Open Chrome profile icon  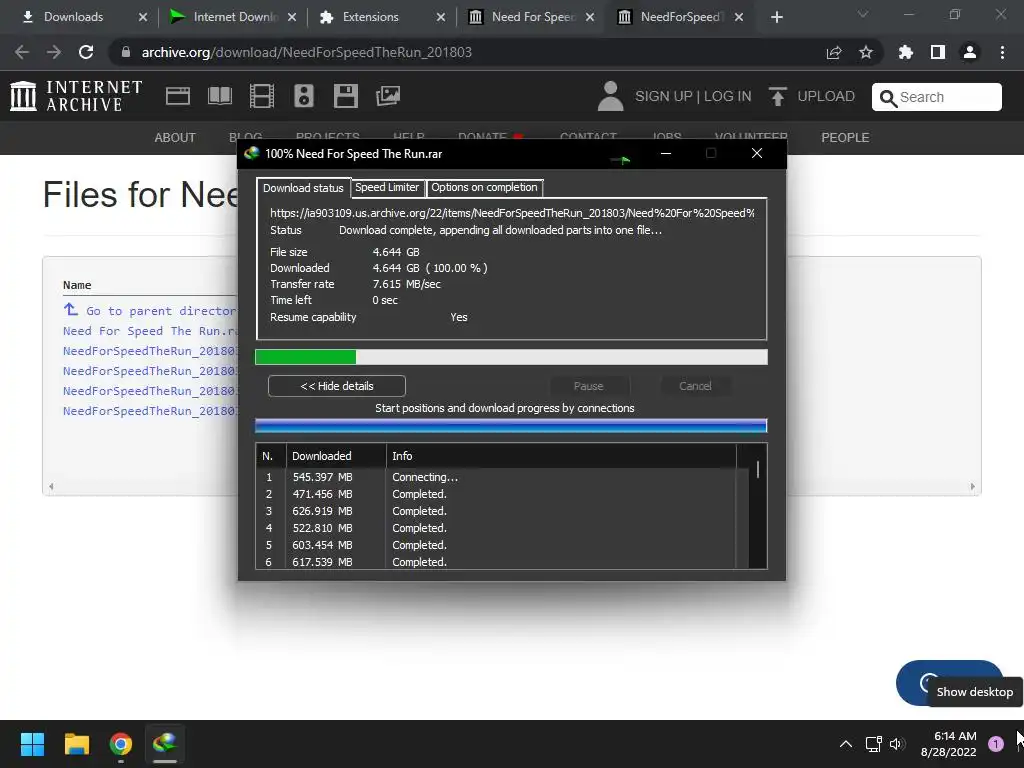click(x=970, y=52)
